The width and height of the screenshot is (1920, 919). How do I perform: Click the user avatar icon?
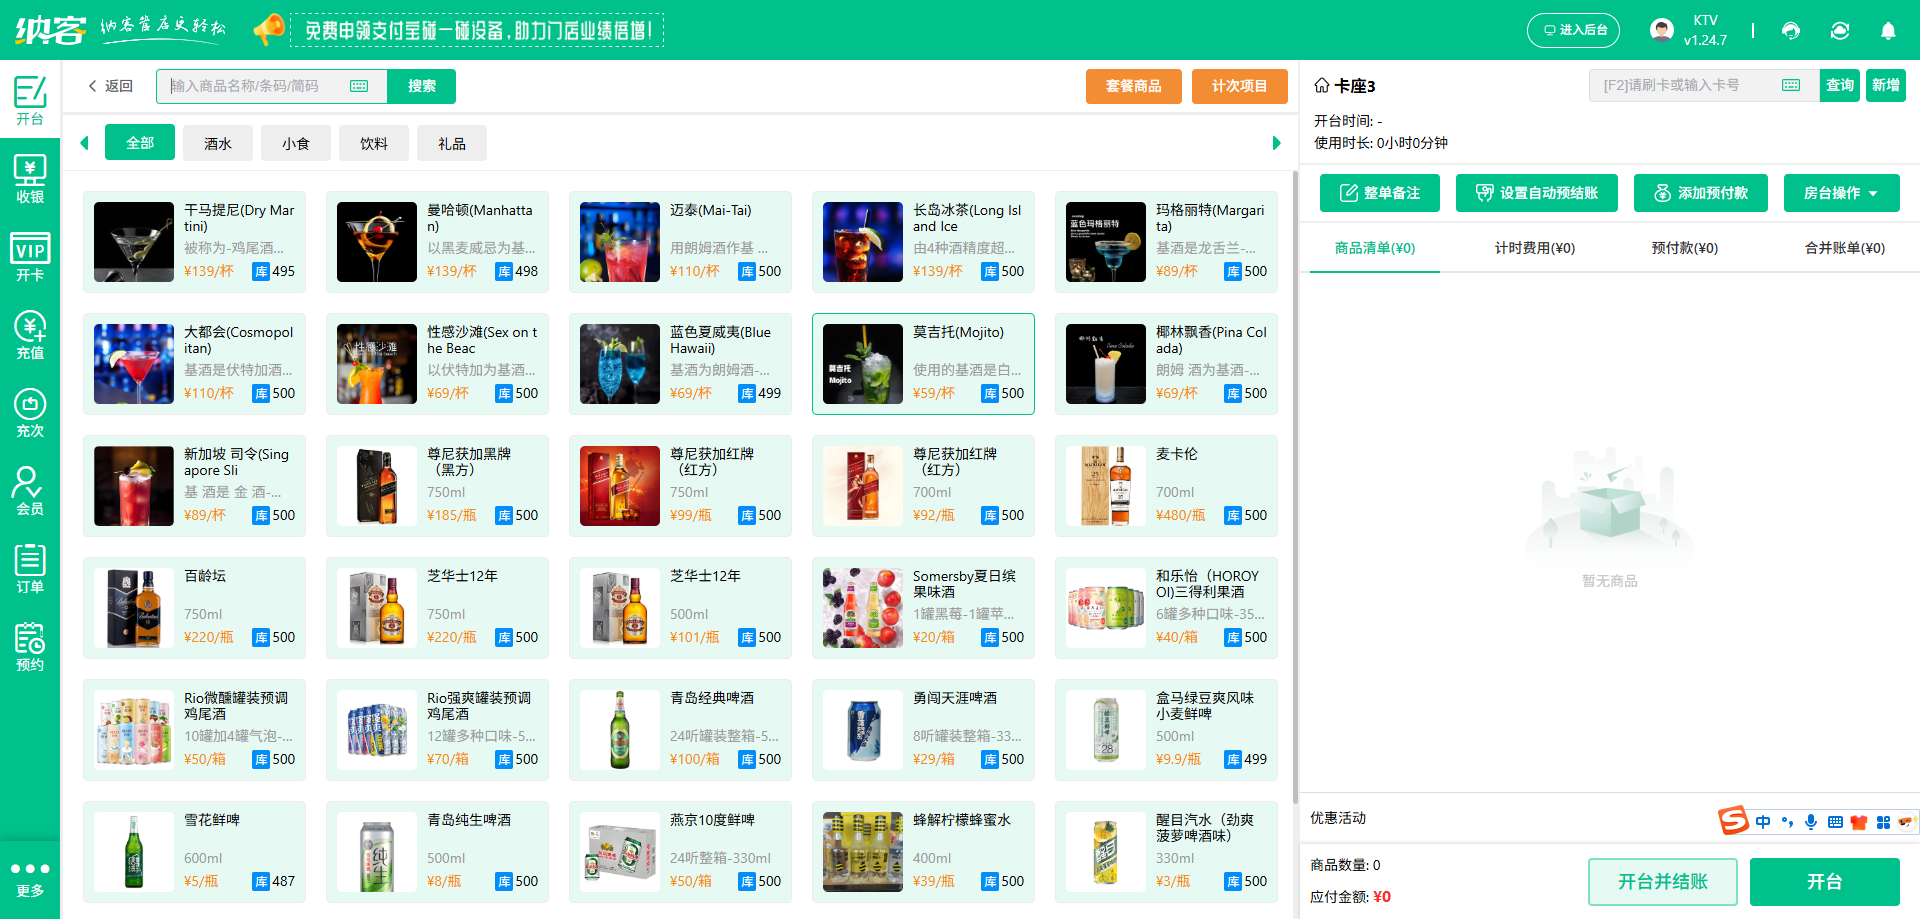pyautogui.click(x=1662, y=30)
